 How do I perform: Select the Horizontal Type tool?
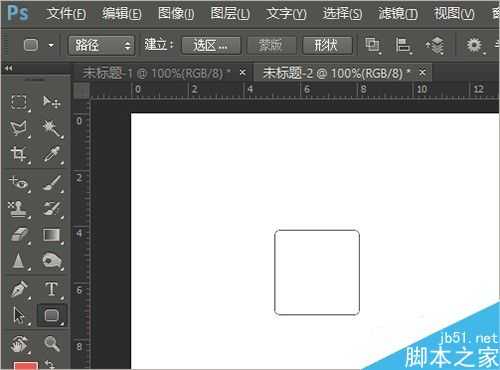(x=52, y=289)
